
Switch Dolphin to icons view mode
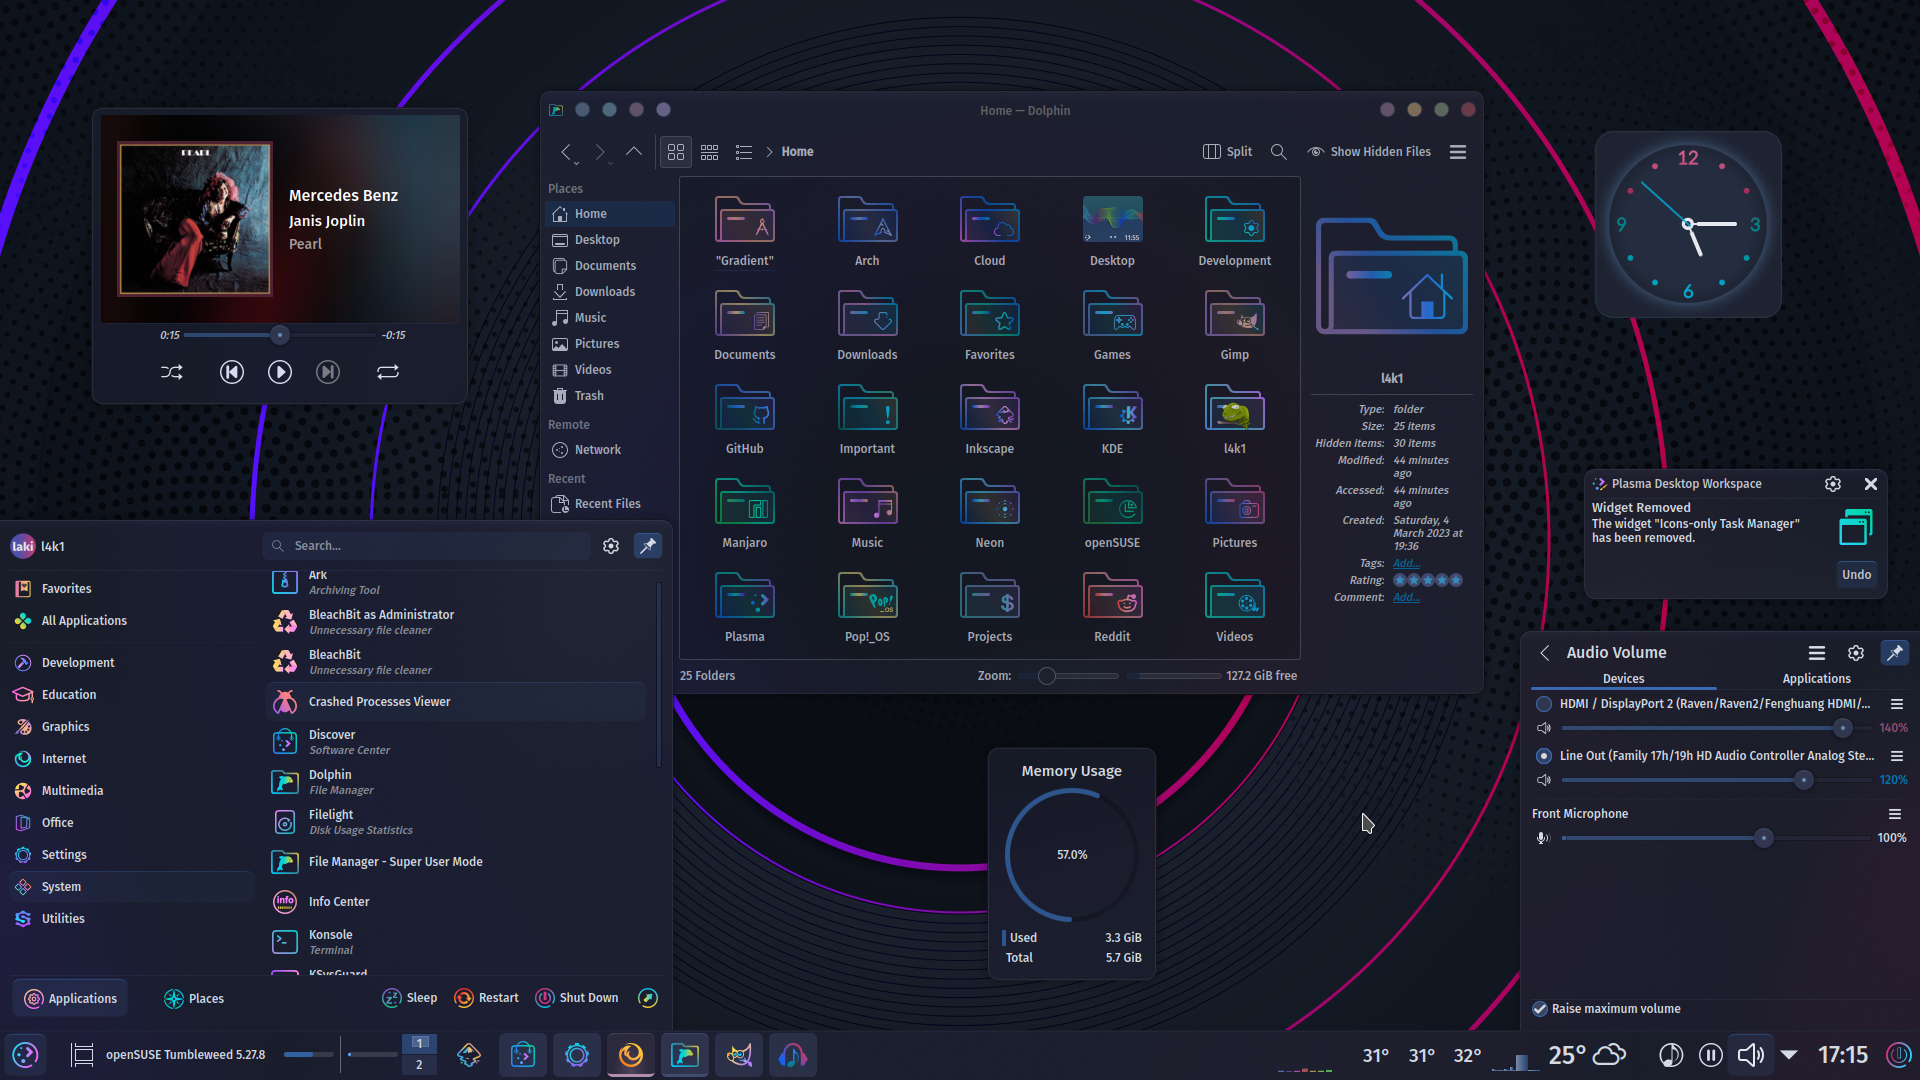pos(676,152)
